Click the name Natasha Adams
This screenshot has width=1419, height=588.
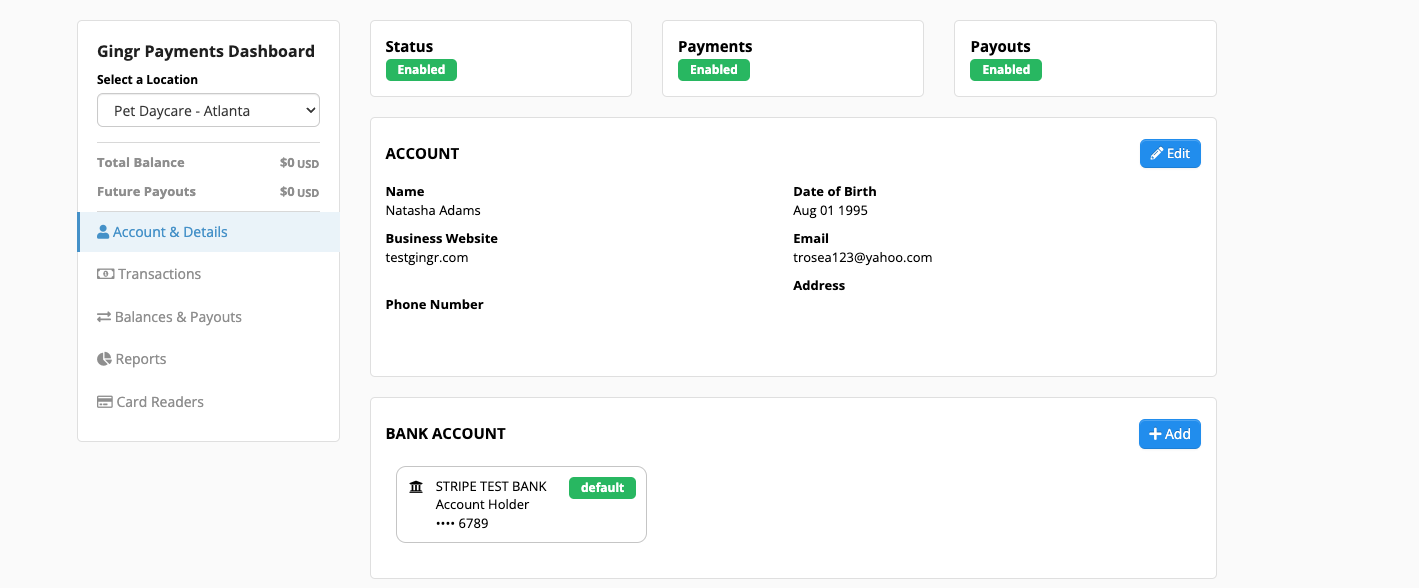tap(433, 211)
